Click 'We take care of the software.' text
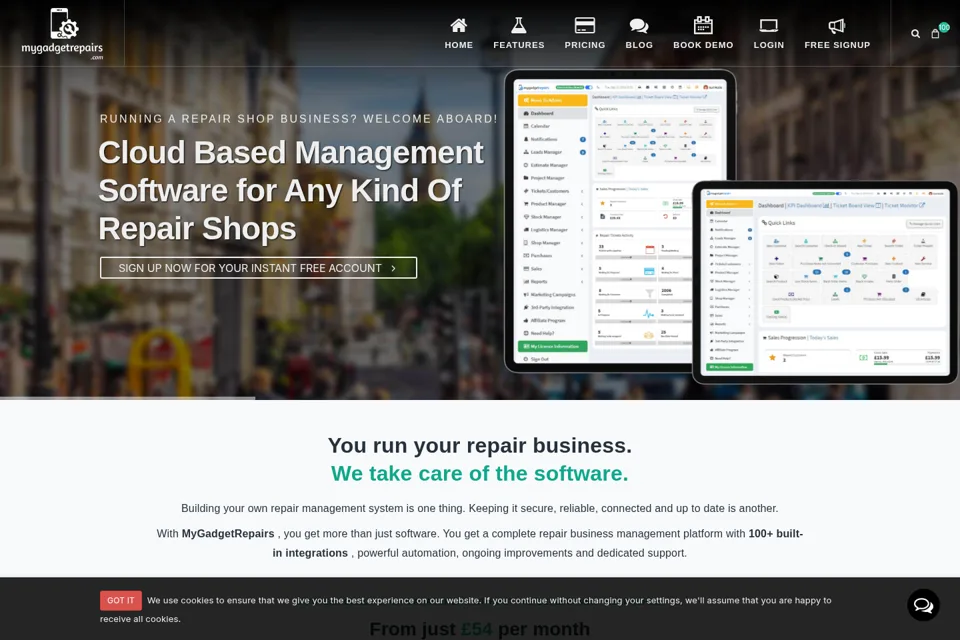The width and height of the screenshot is (960, 640). click(x=479, y=473)
